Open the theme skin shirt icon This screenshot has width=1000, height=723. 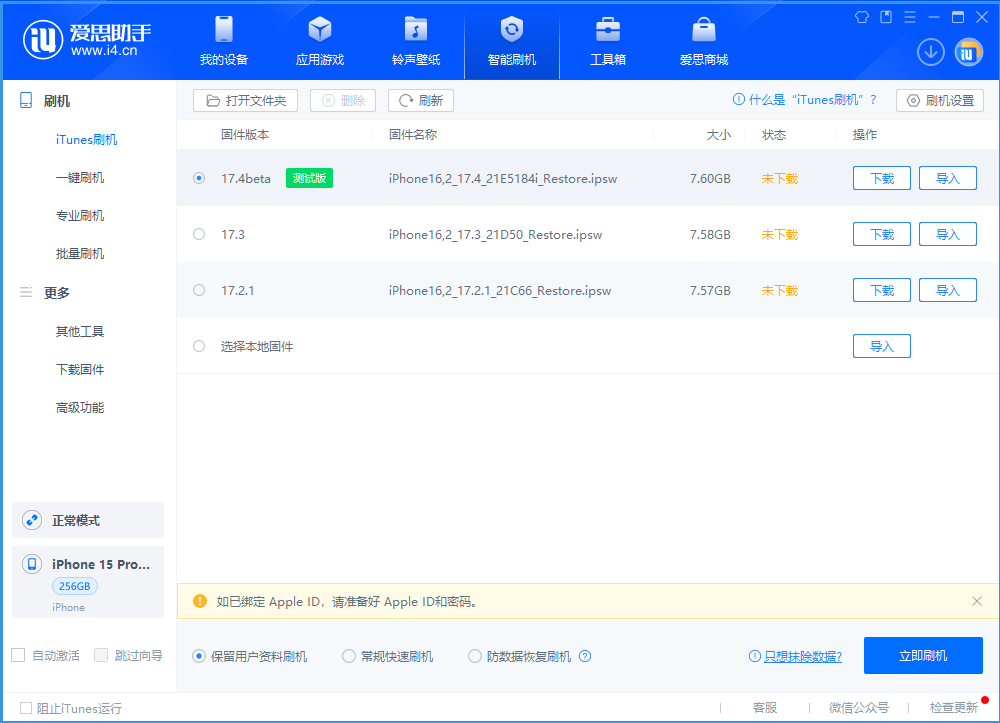coord(861,17)
